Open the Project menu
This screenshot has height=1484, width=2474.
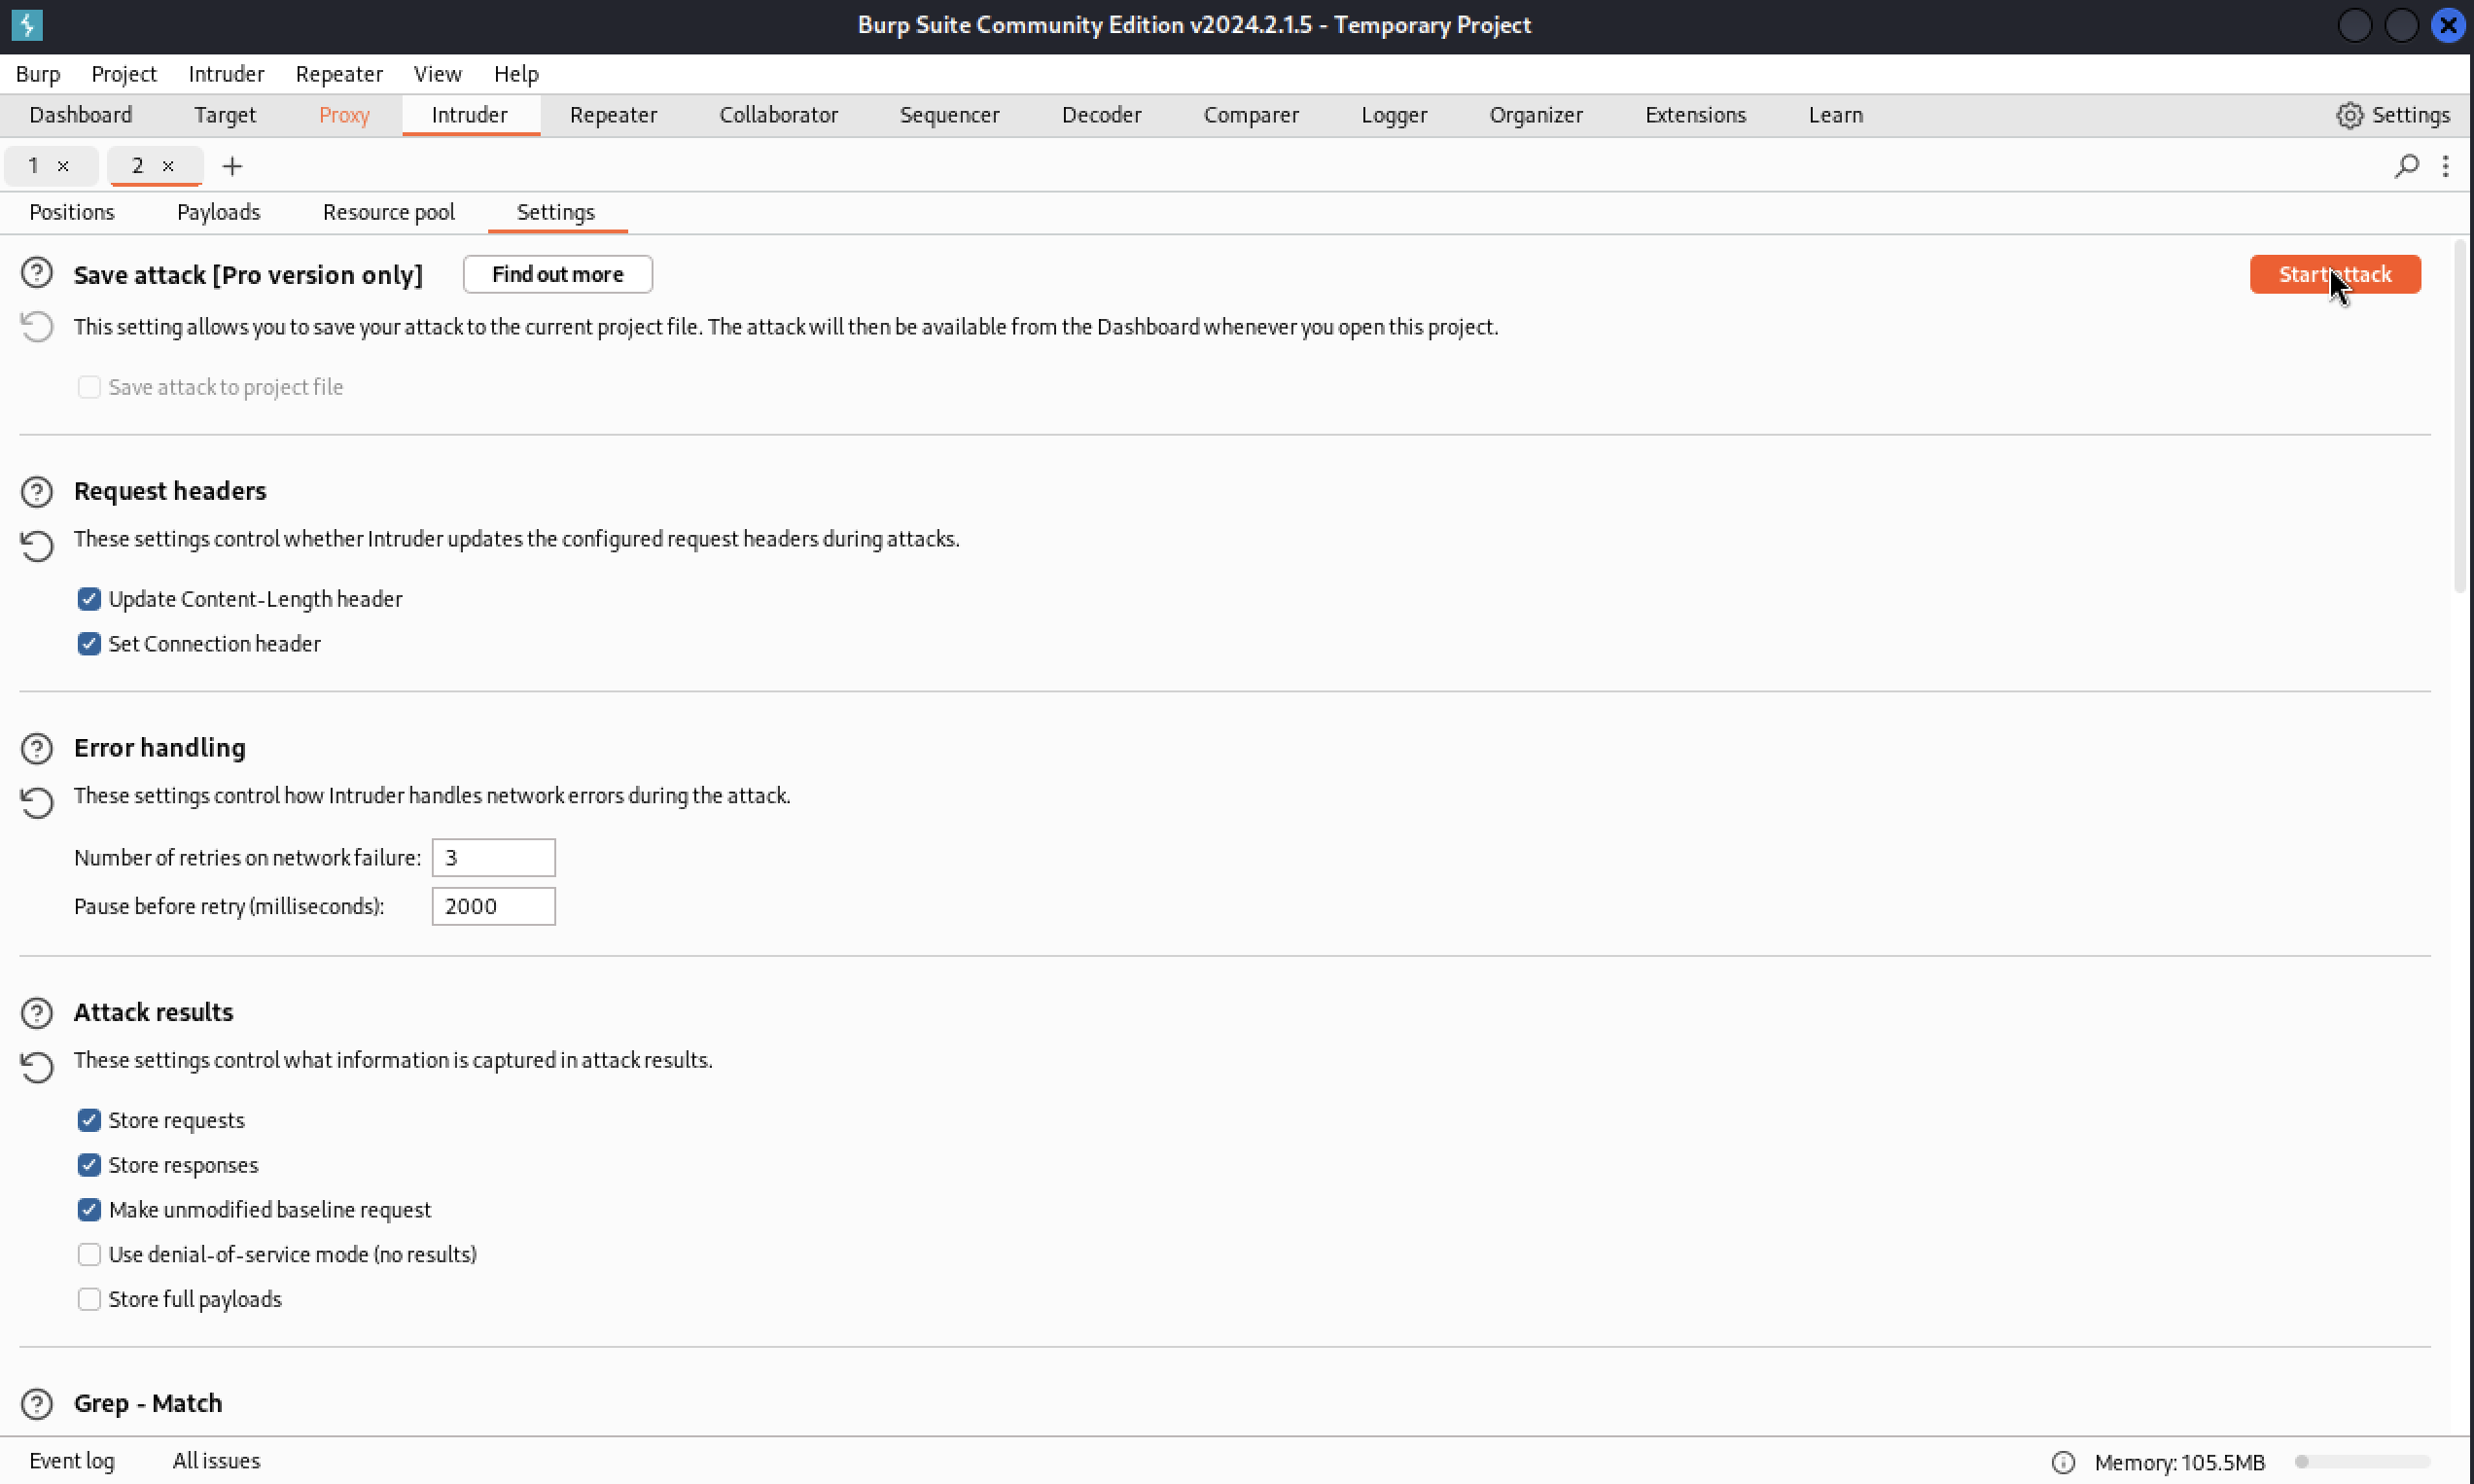point(124,74)
